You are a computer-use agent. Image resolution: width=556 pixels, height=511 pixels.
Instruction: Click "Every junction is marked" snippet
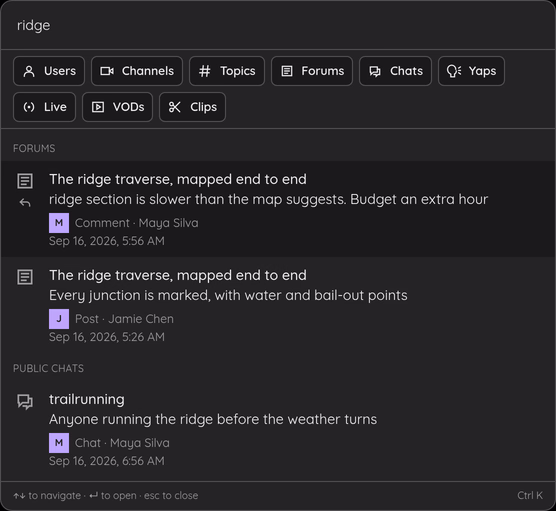pyautogui.click(x=228, y=295)
